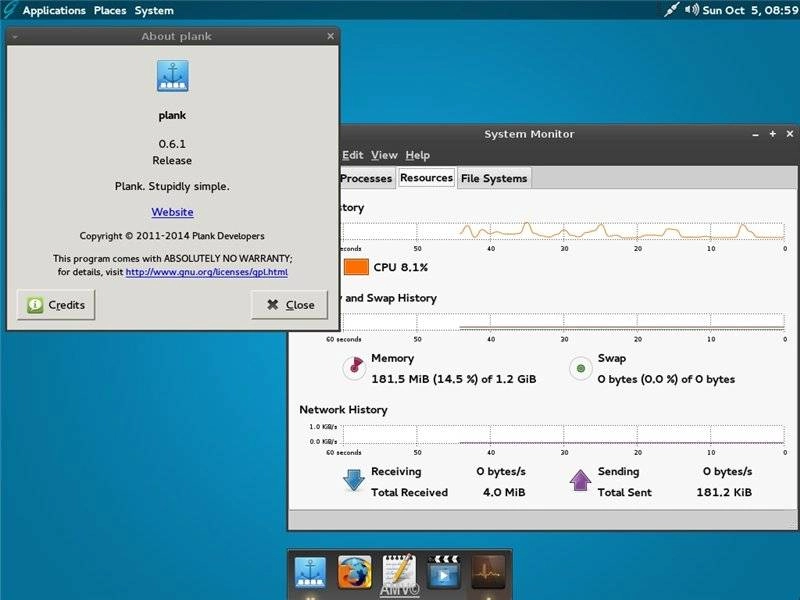Click the plank version text 0.6.1

click(x=172, y=144)
